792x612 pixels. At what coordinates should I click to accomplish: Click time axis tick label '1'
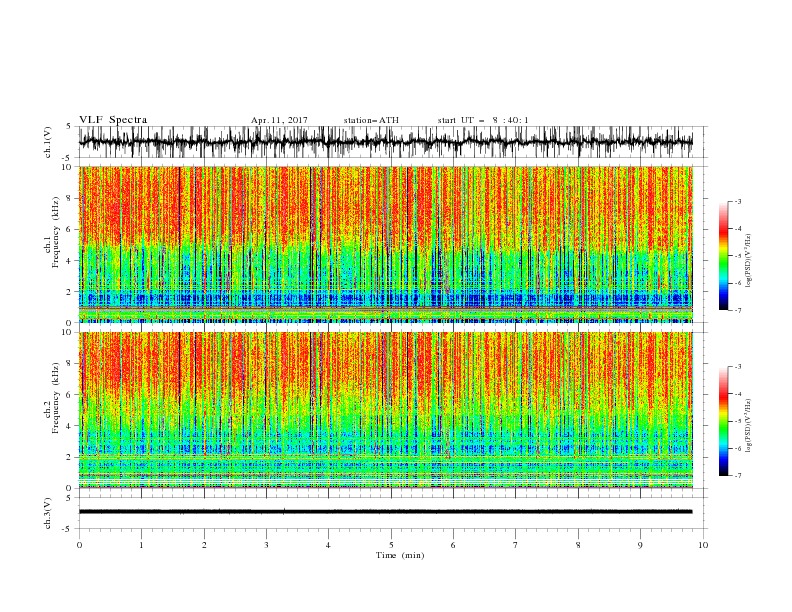(141, 545)
